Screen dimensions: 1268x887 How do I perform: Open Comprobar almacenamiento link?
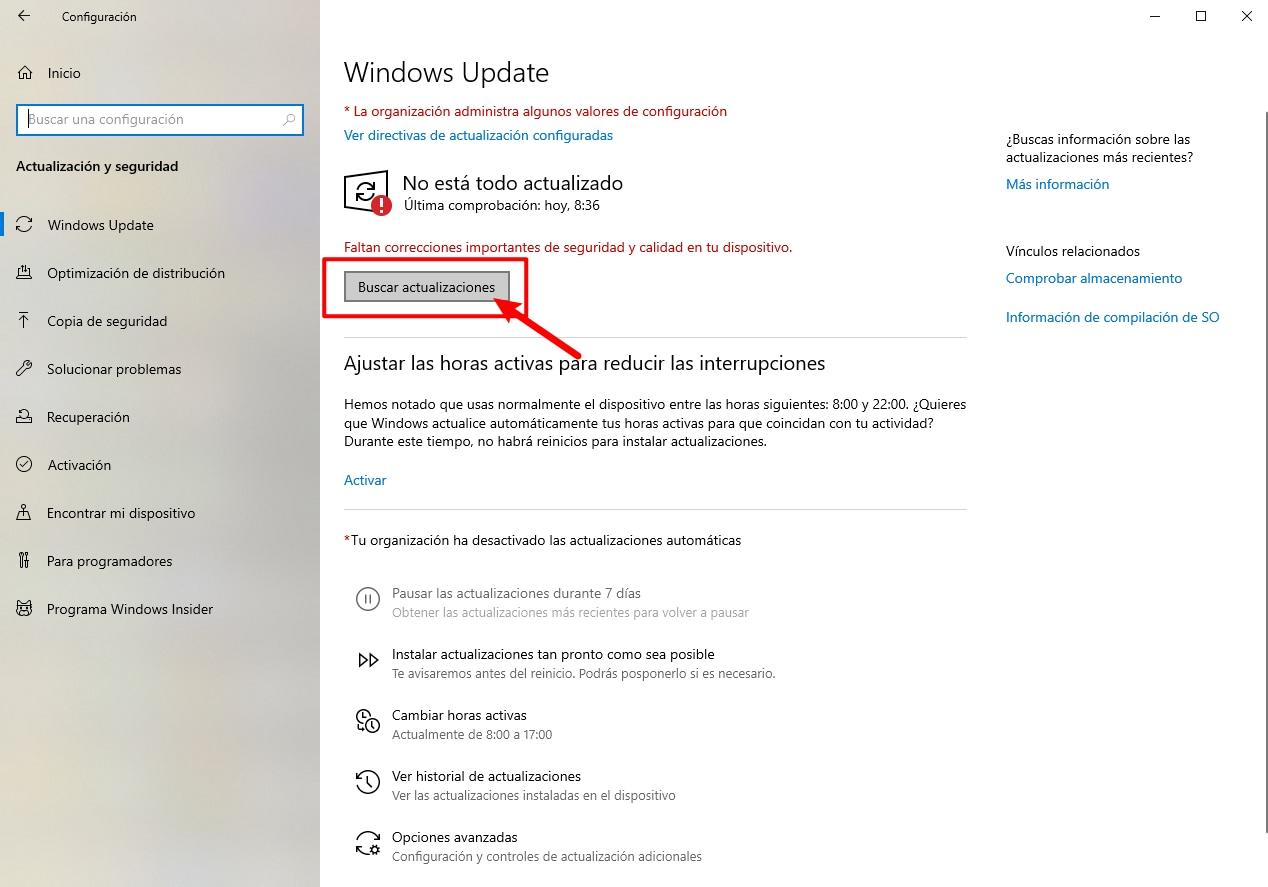tap(1094, 278)
